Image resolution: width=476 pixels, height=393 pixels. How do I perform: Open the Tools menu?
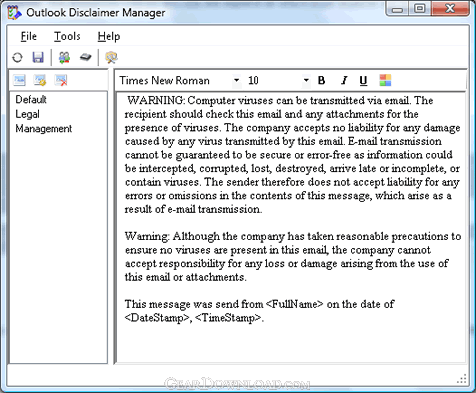[x=67, y=36]
